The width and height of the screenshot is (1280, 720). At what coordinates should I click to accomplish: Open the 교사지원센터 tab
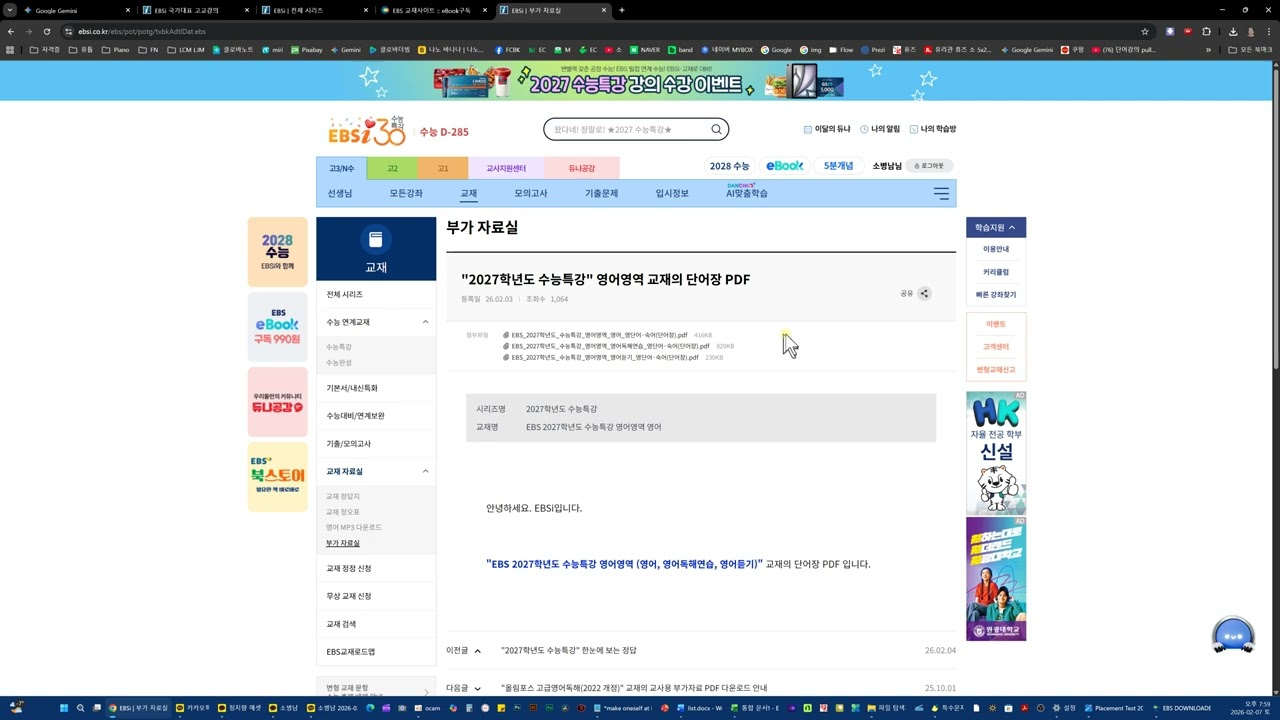point(506,168)
